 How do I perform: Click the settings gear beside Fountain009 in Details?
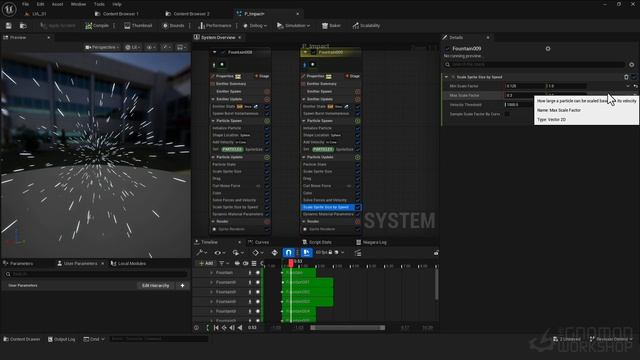click(548, 49)
